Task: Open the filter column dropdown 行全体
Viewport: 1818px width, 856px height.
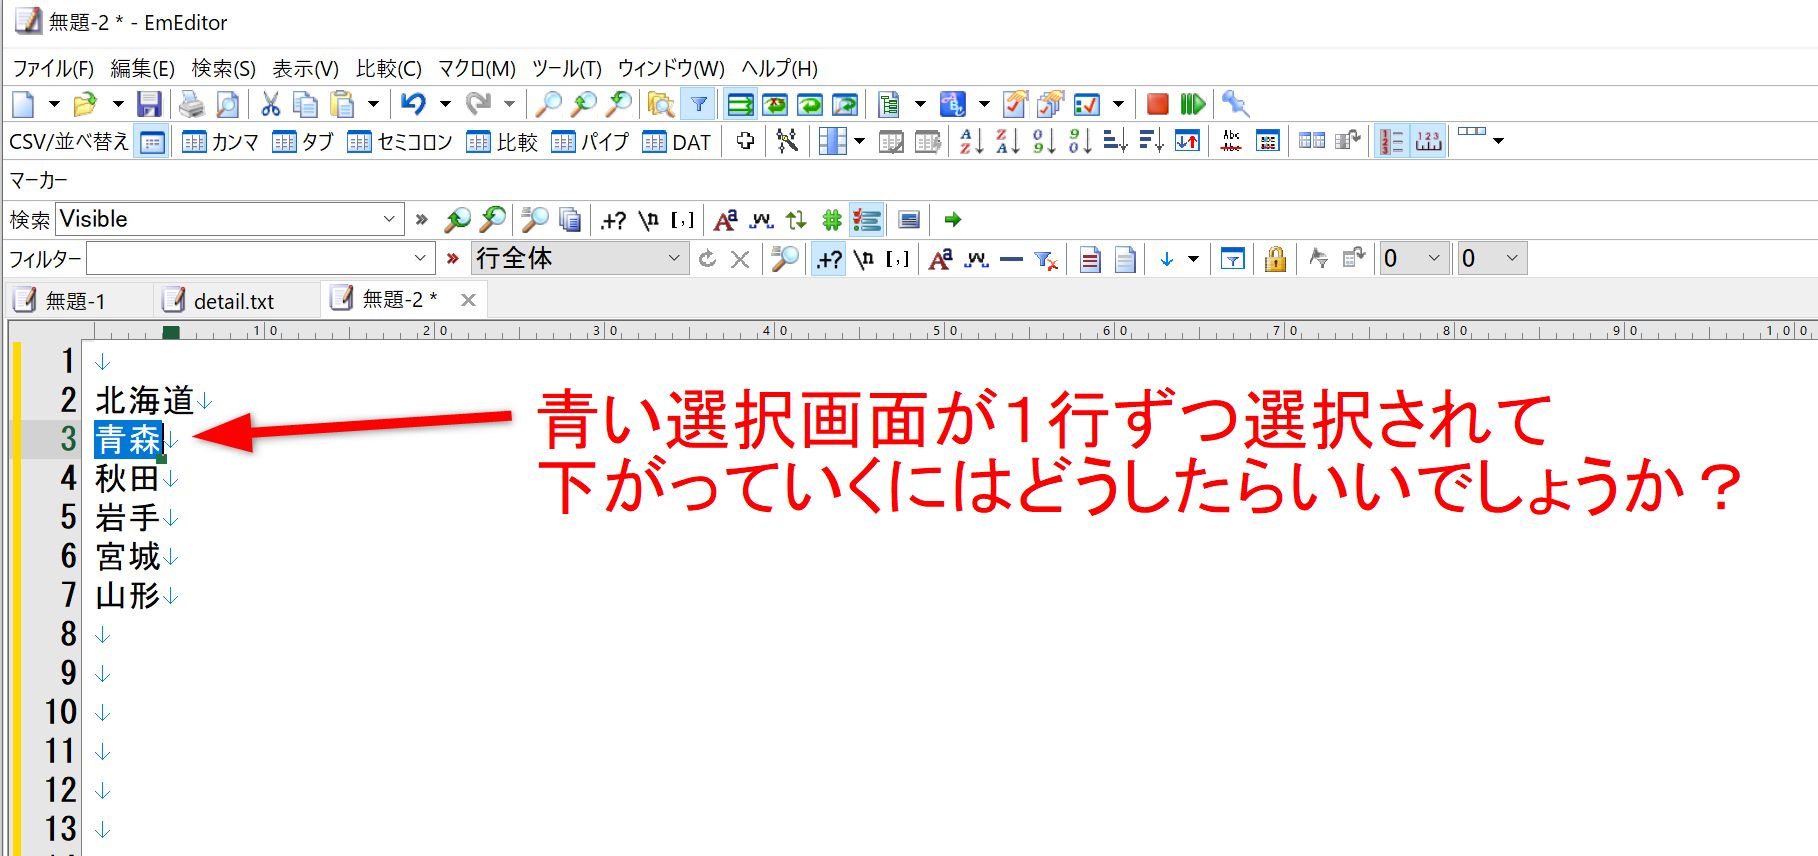Action: point(579,258)
